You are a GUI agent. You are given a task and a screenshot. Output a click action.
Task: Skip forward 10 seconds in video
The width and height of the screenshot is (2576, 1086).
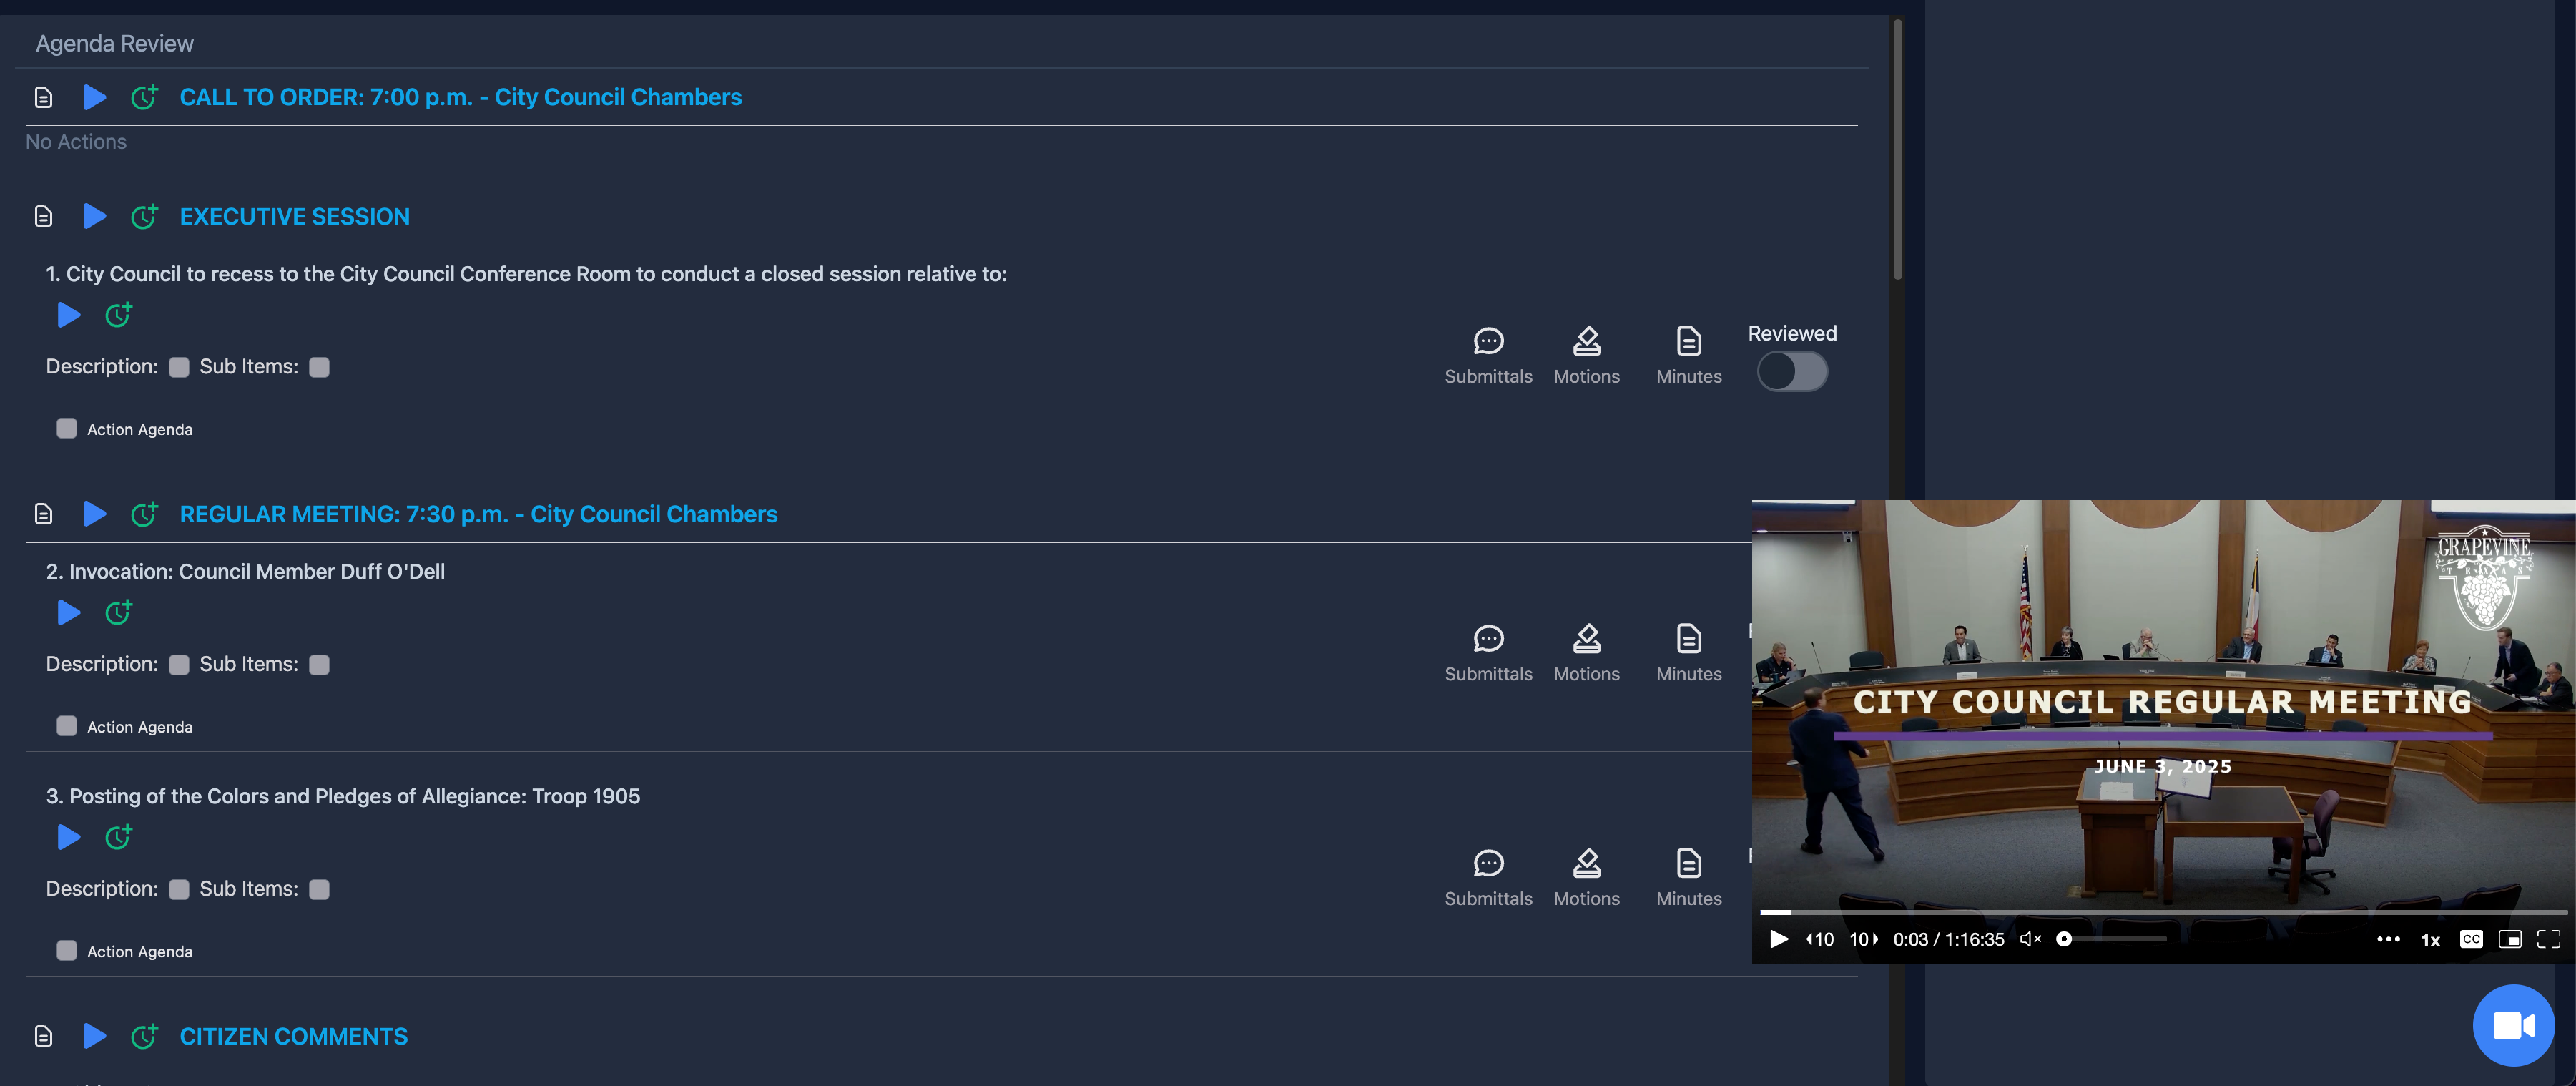pyautogui.click(x=1862, y=939)
